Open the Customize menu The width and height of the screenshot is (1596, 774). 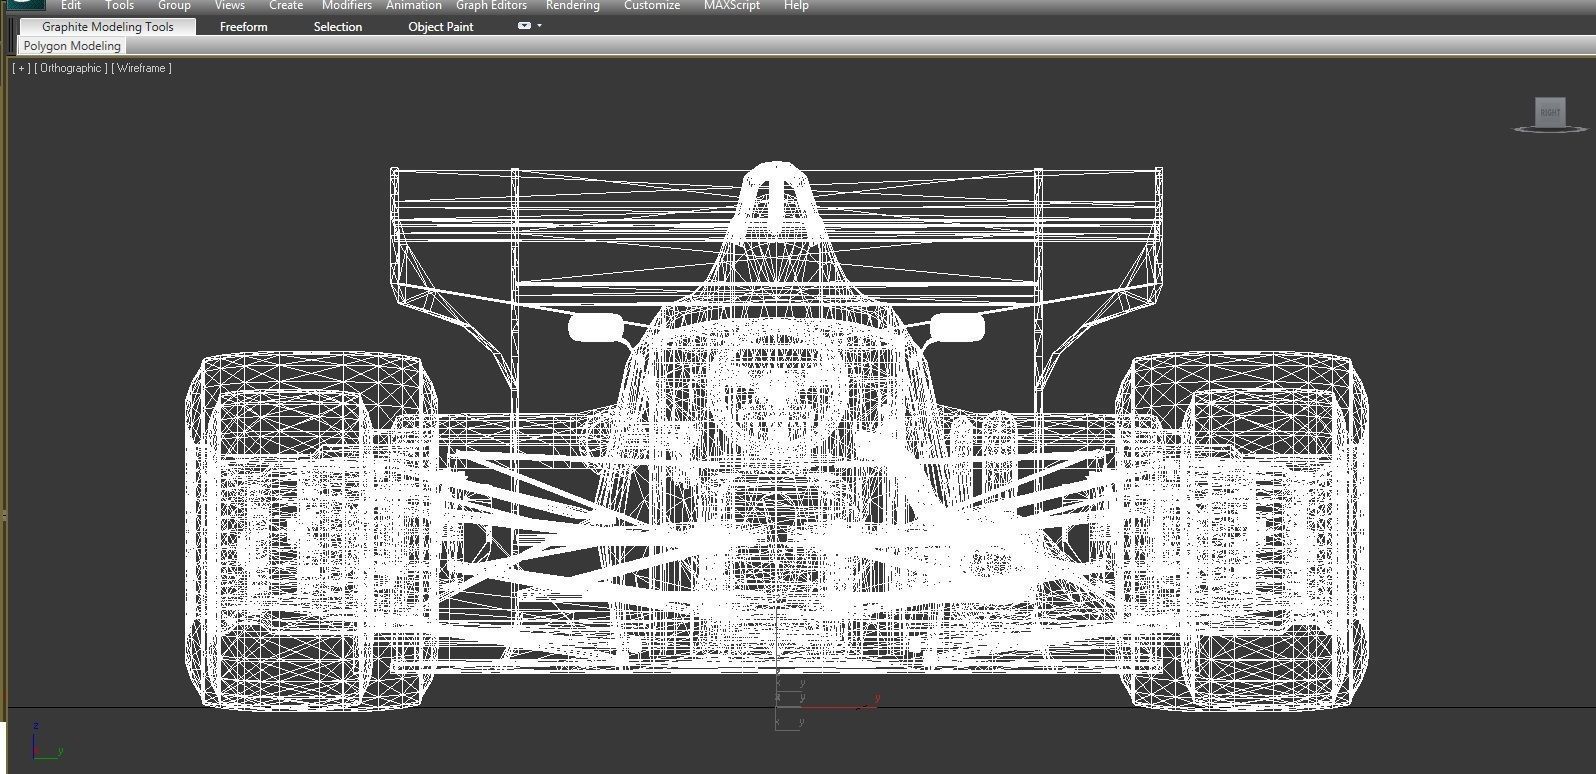click(652, 5)
